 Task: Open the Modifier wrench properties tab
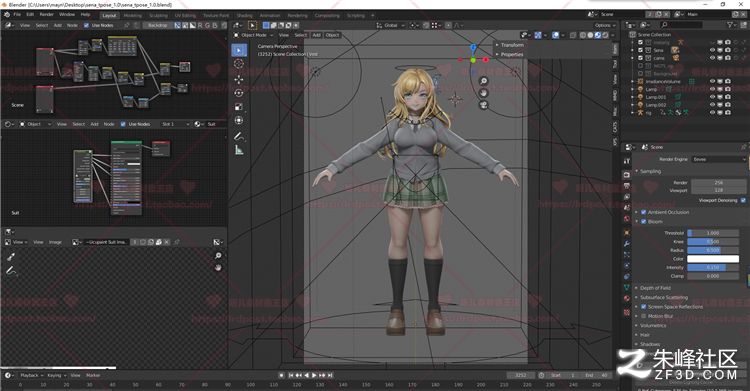(x=627, y=244)
